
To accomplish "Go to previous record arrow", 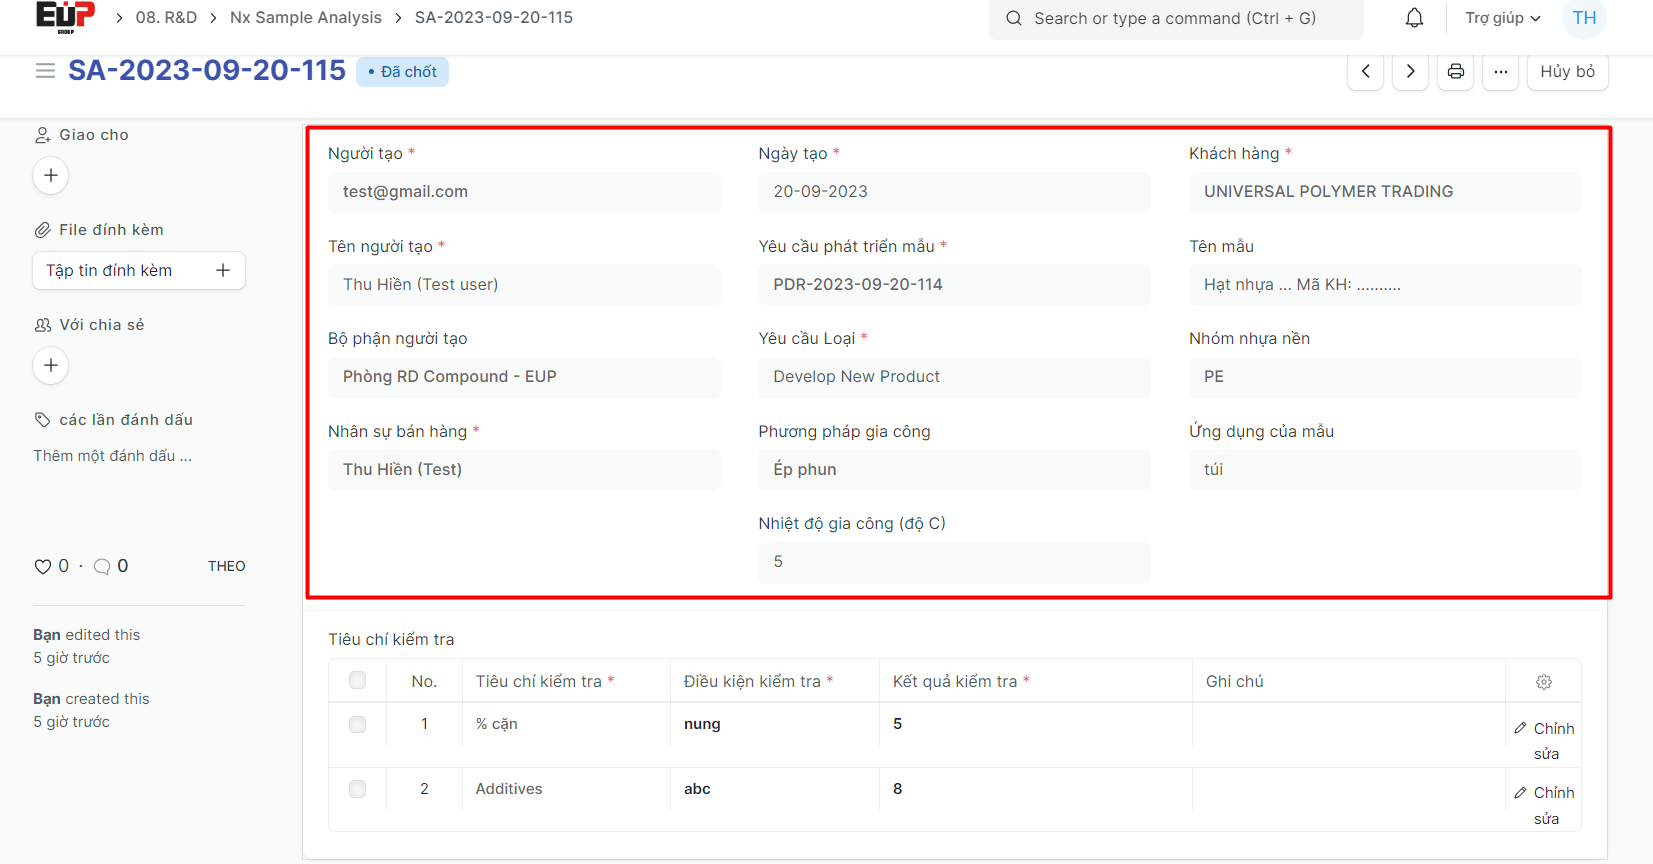I will click(x=1365, y=72).
